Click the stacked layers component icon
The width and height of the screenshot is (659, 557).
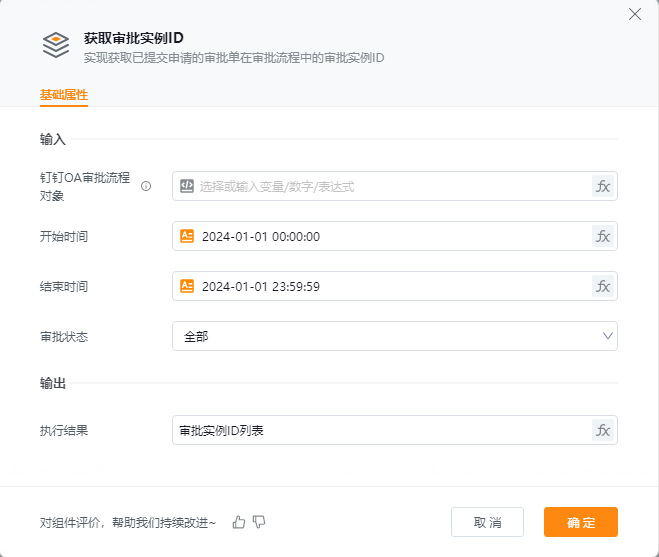tap(56, 45)
